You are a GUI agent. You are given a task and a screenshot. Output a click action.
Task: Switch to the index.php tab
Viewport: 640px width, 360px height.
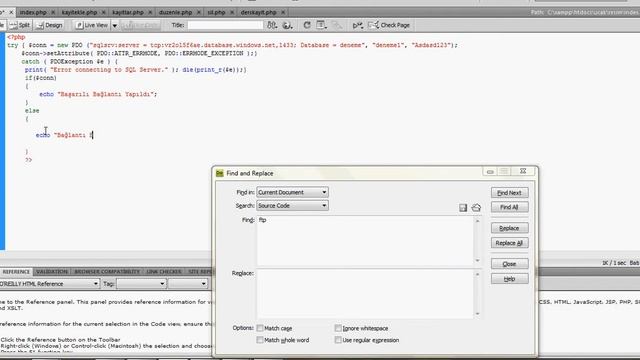pos(33,12)
